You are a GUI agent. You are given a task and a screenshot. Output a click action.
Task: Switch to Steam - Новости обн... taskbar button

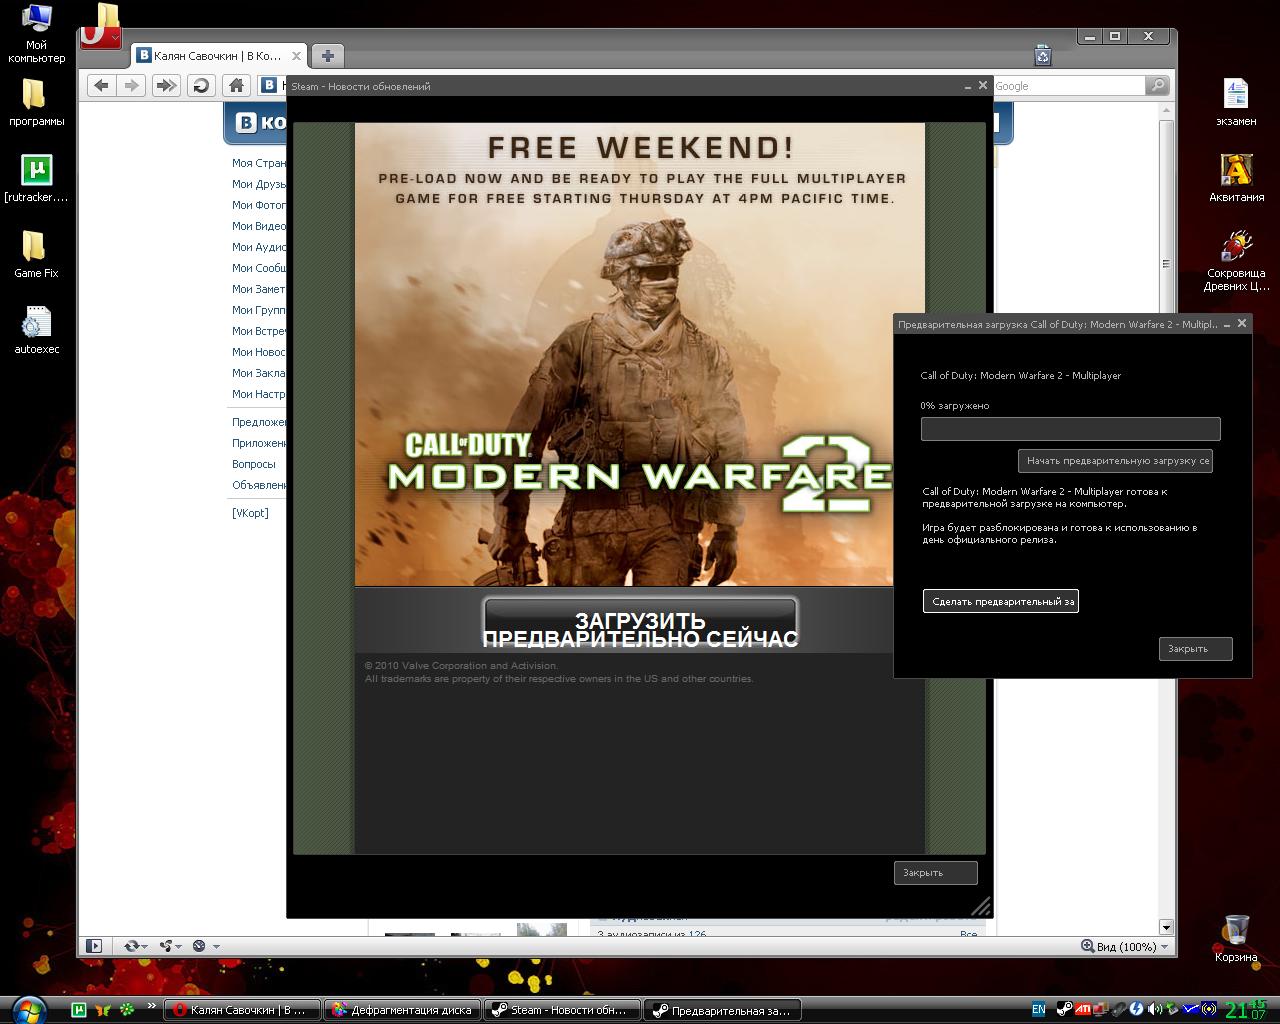562,1010
